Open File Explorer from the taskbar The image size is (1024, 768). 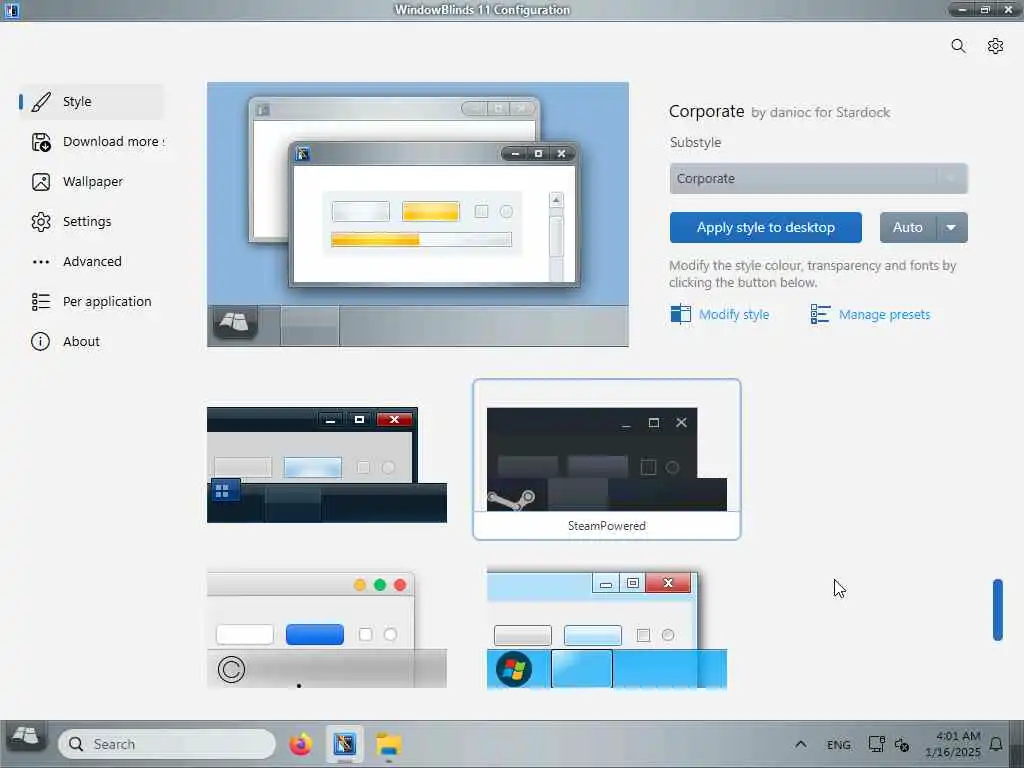(x=389, y=744)
